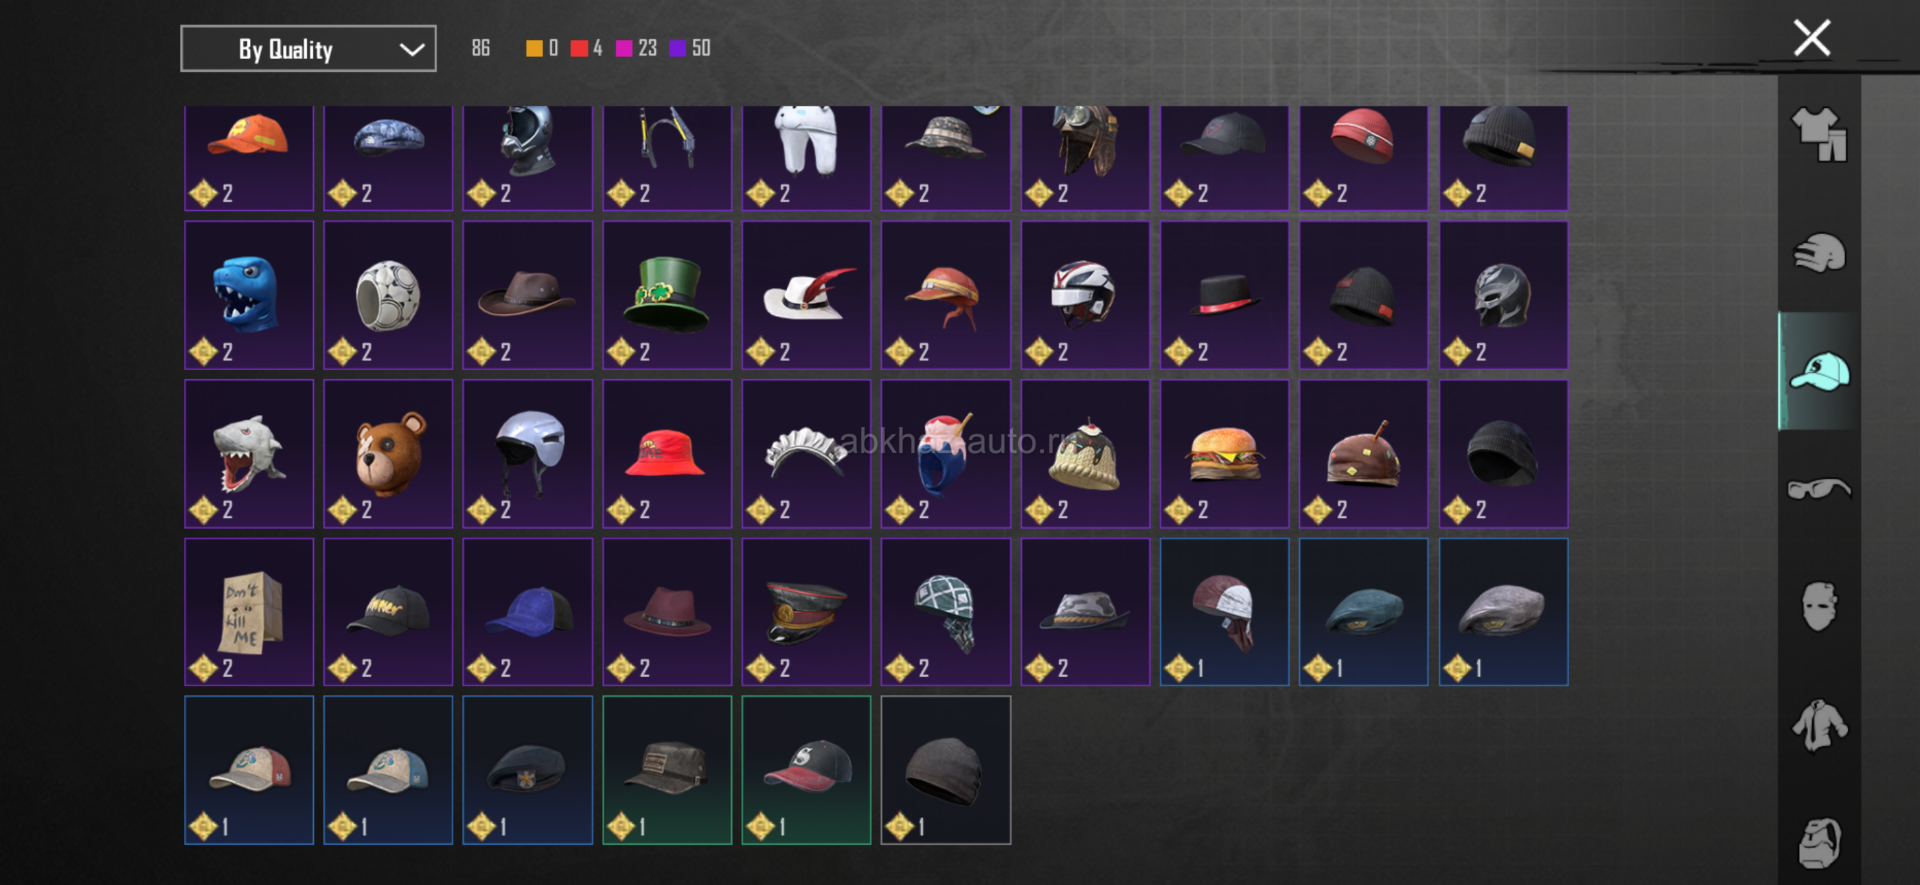
Task: Select the soccer ball helmet item
Action: (388, 295)
